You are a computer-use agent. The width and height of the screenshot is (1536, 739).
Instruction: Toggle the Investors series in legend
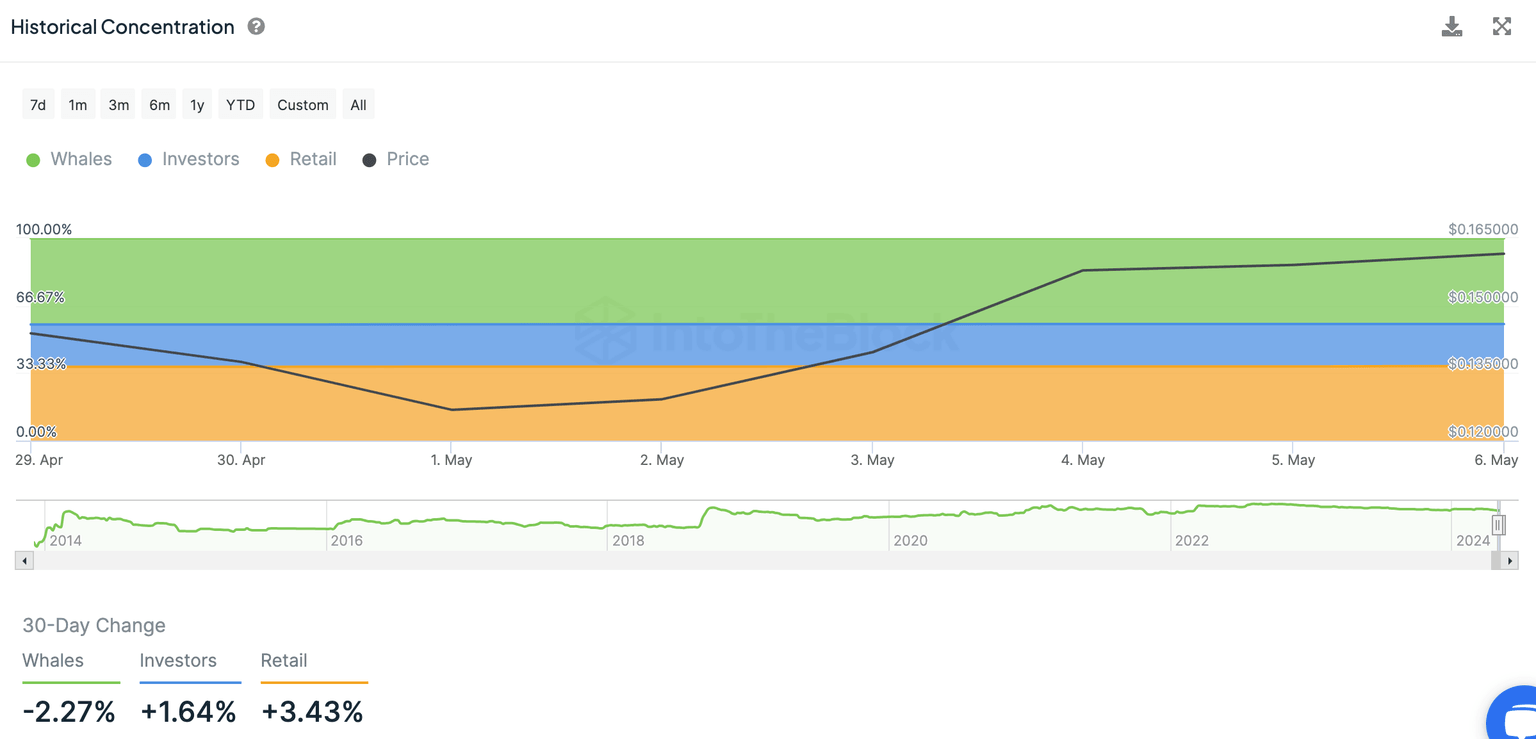point(189,160)
